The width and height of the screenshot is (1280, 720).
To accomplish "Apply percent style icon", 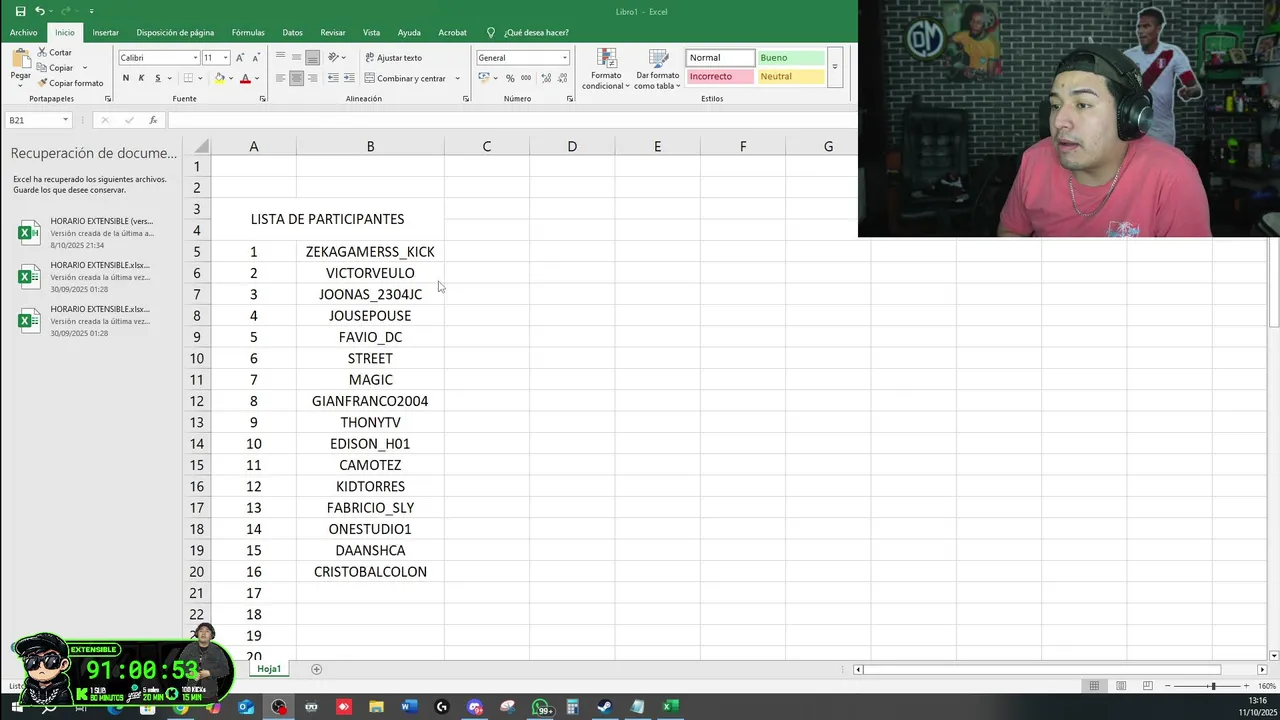I will point(510,78).
